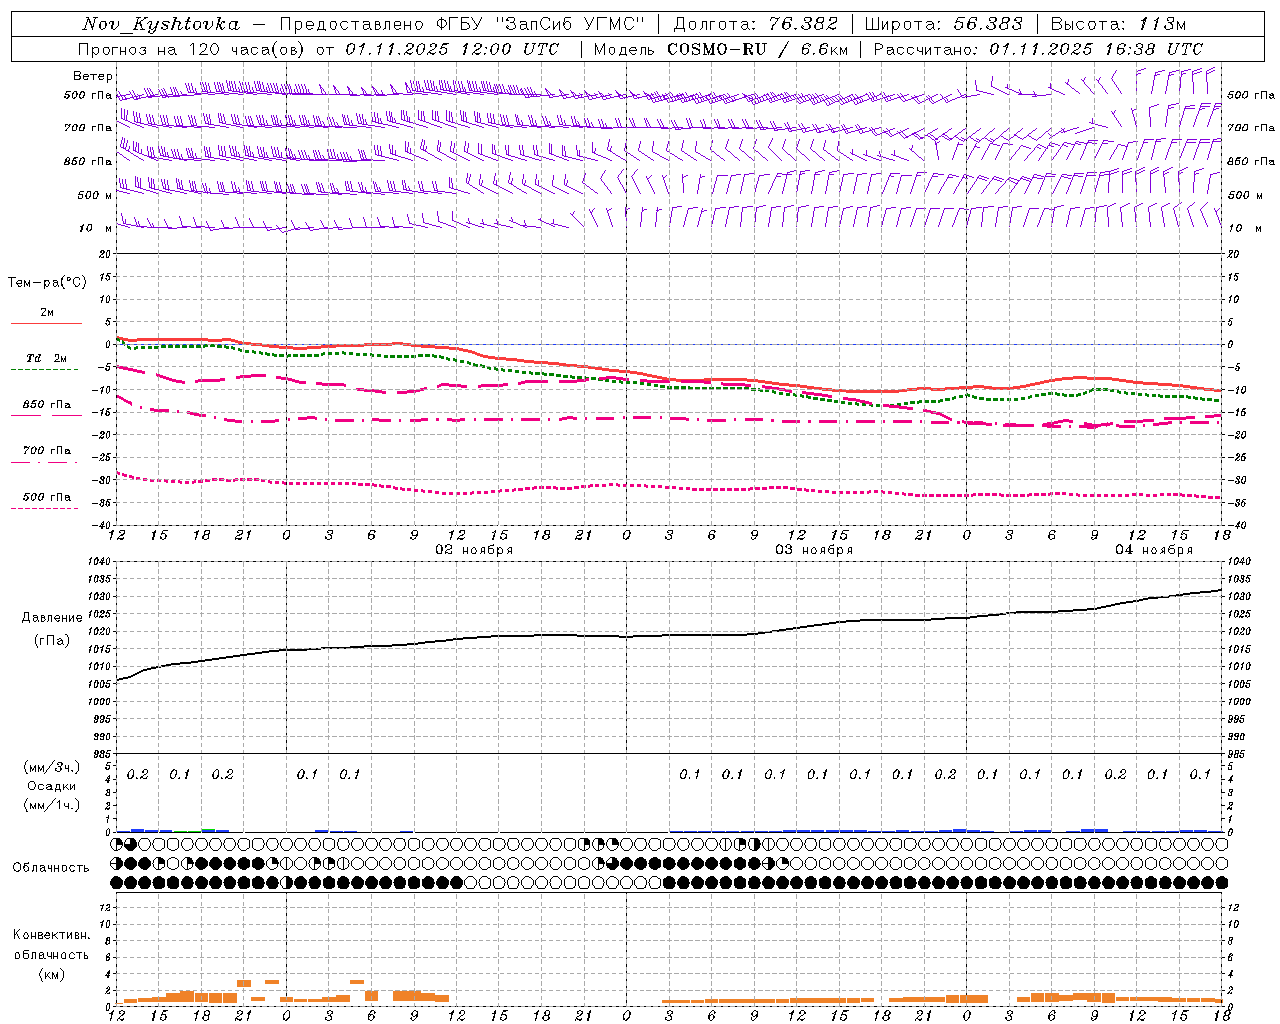Click the station name Nov_Kyshtovka in header
1280x1024 pixels.
click(162, 24)
